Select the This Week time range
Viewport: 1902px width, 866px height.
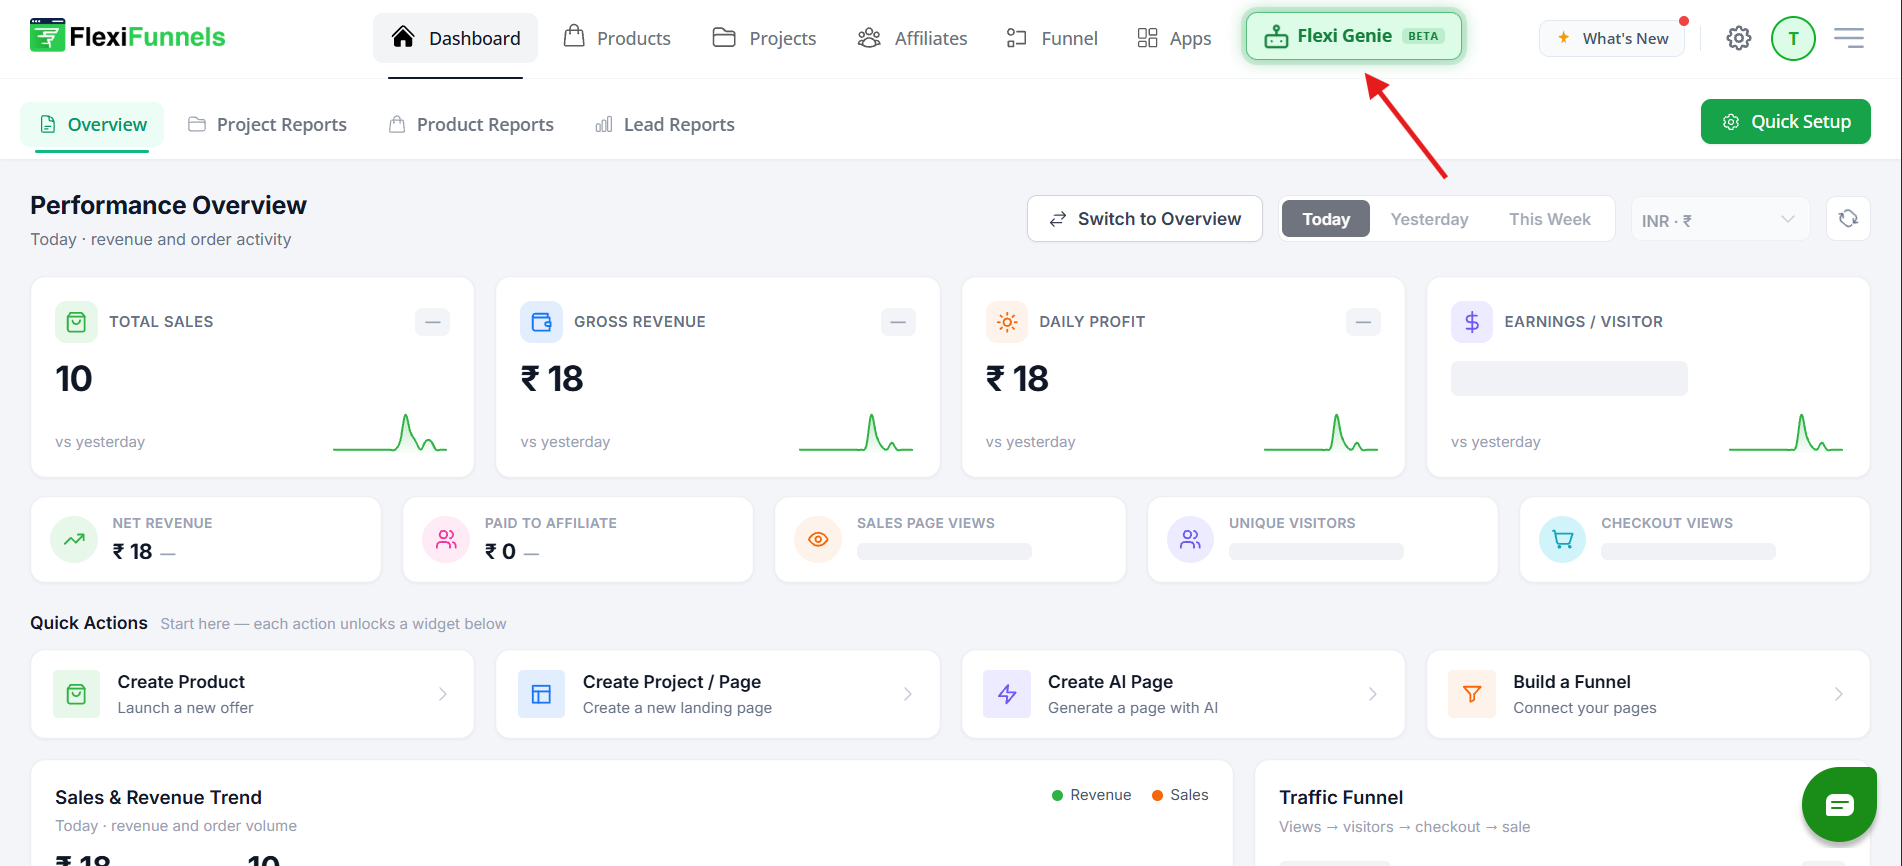(1549, 219)
